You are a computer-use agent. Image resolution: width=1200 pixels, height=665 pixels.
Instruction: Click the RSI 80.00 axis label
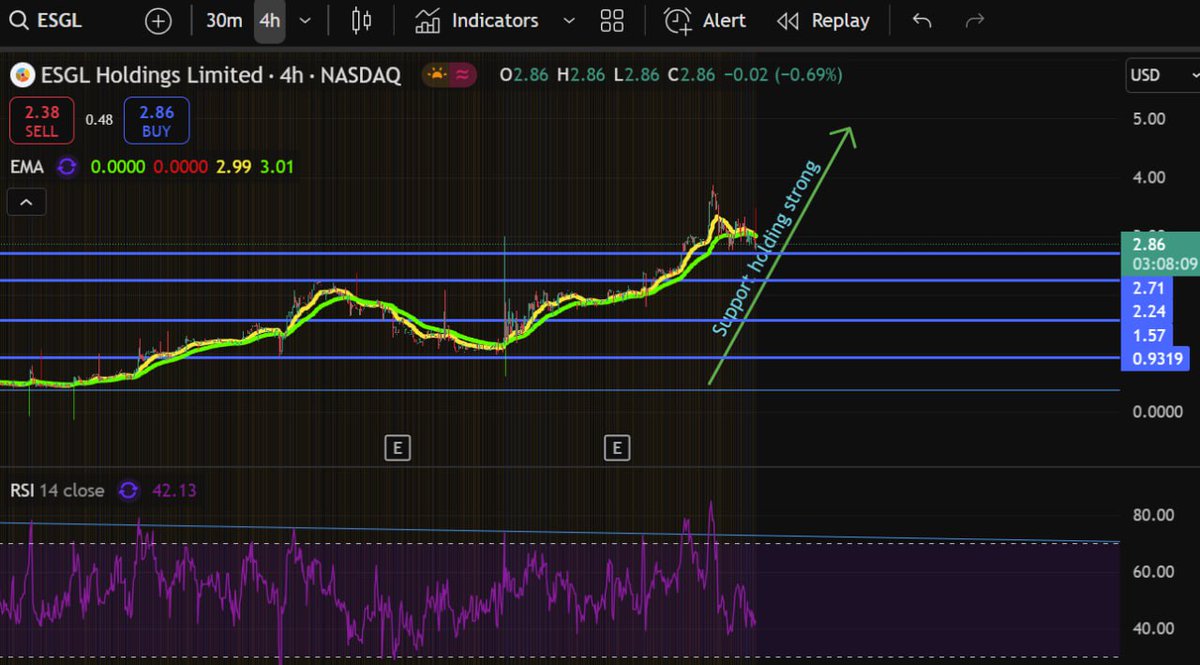click(1153, 515)
